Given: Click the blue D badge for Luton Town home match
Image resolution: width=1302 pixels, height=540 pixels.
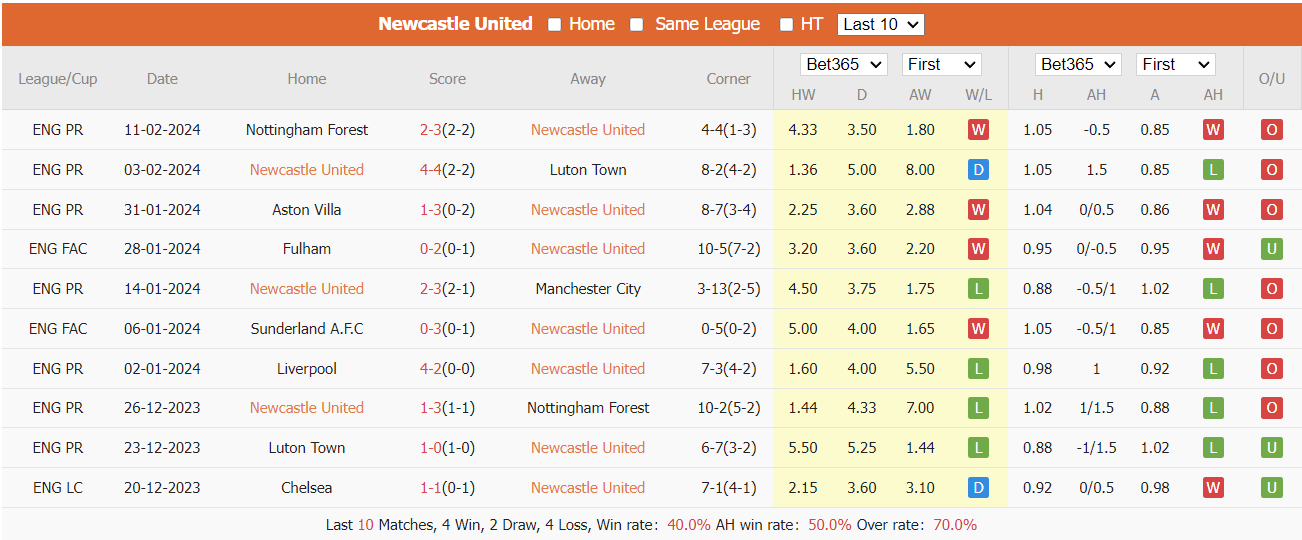Looking at the screenshot, I should tap(978, 170).
